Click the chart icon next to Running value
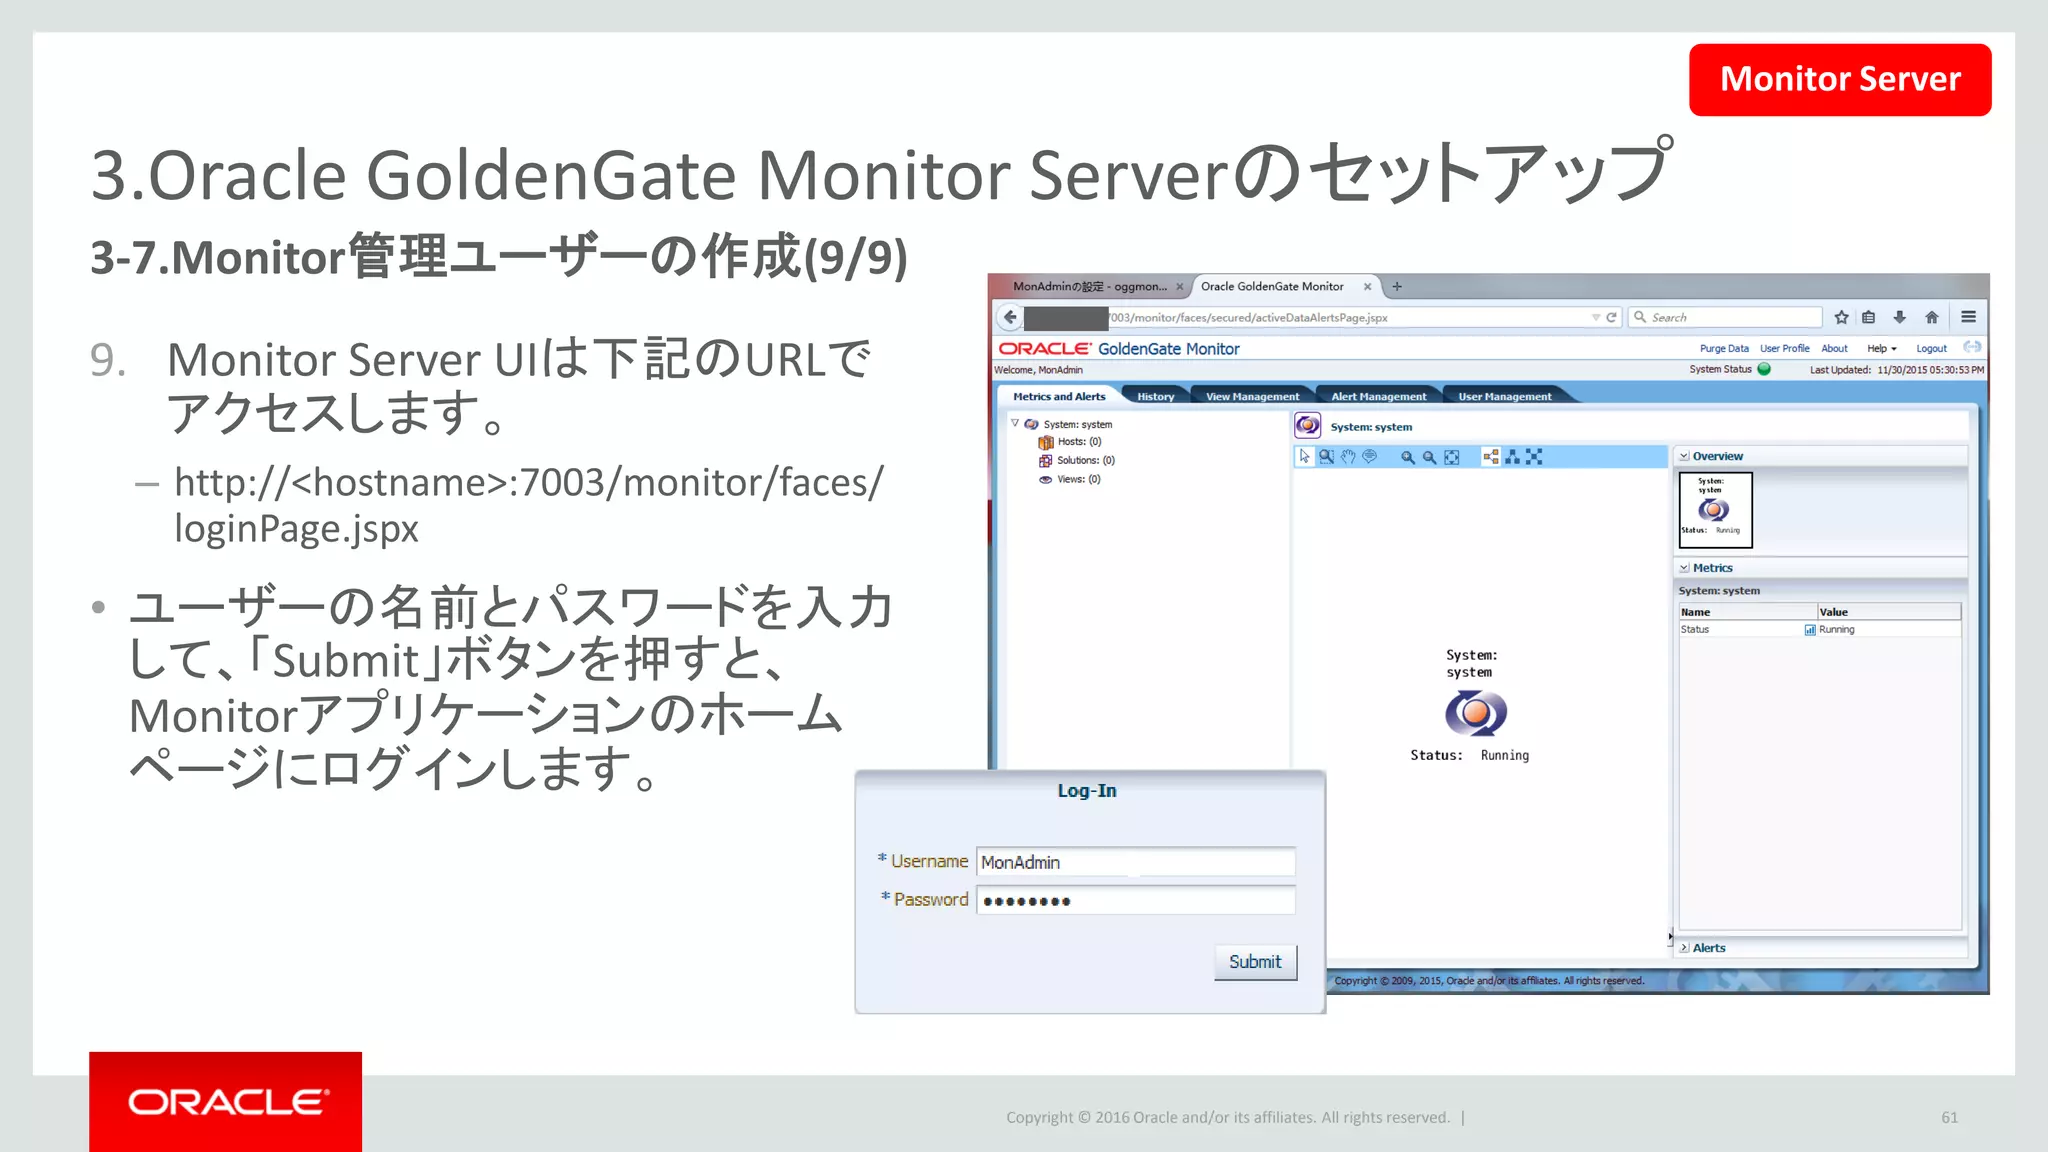2048x1152 pixels. coord(1810,630)
